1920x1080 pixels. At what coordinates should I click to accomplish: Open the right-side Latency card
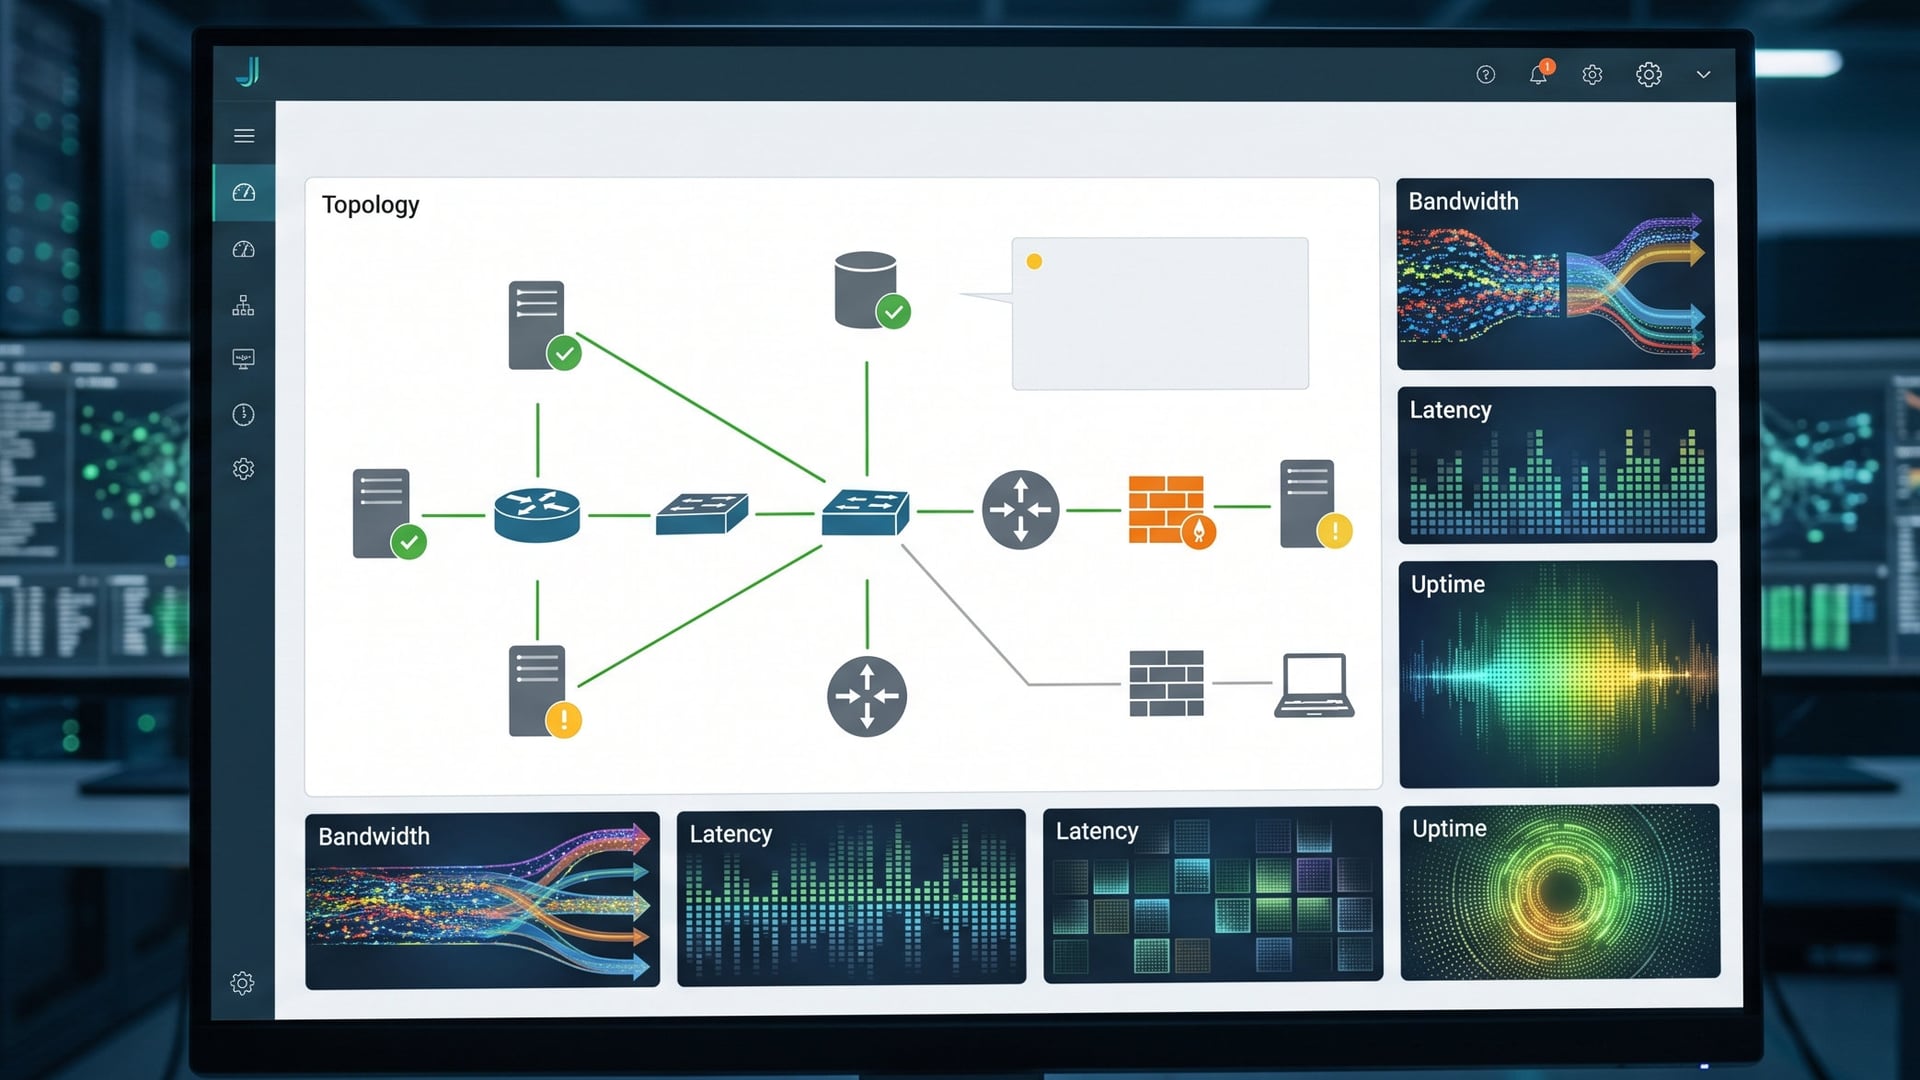[x=1557, y=465]
